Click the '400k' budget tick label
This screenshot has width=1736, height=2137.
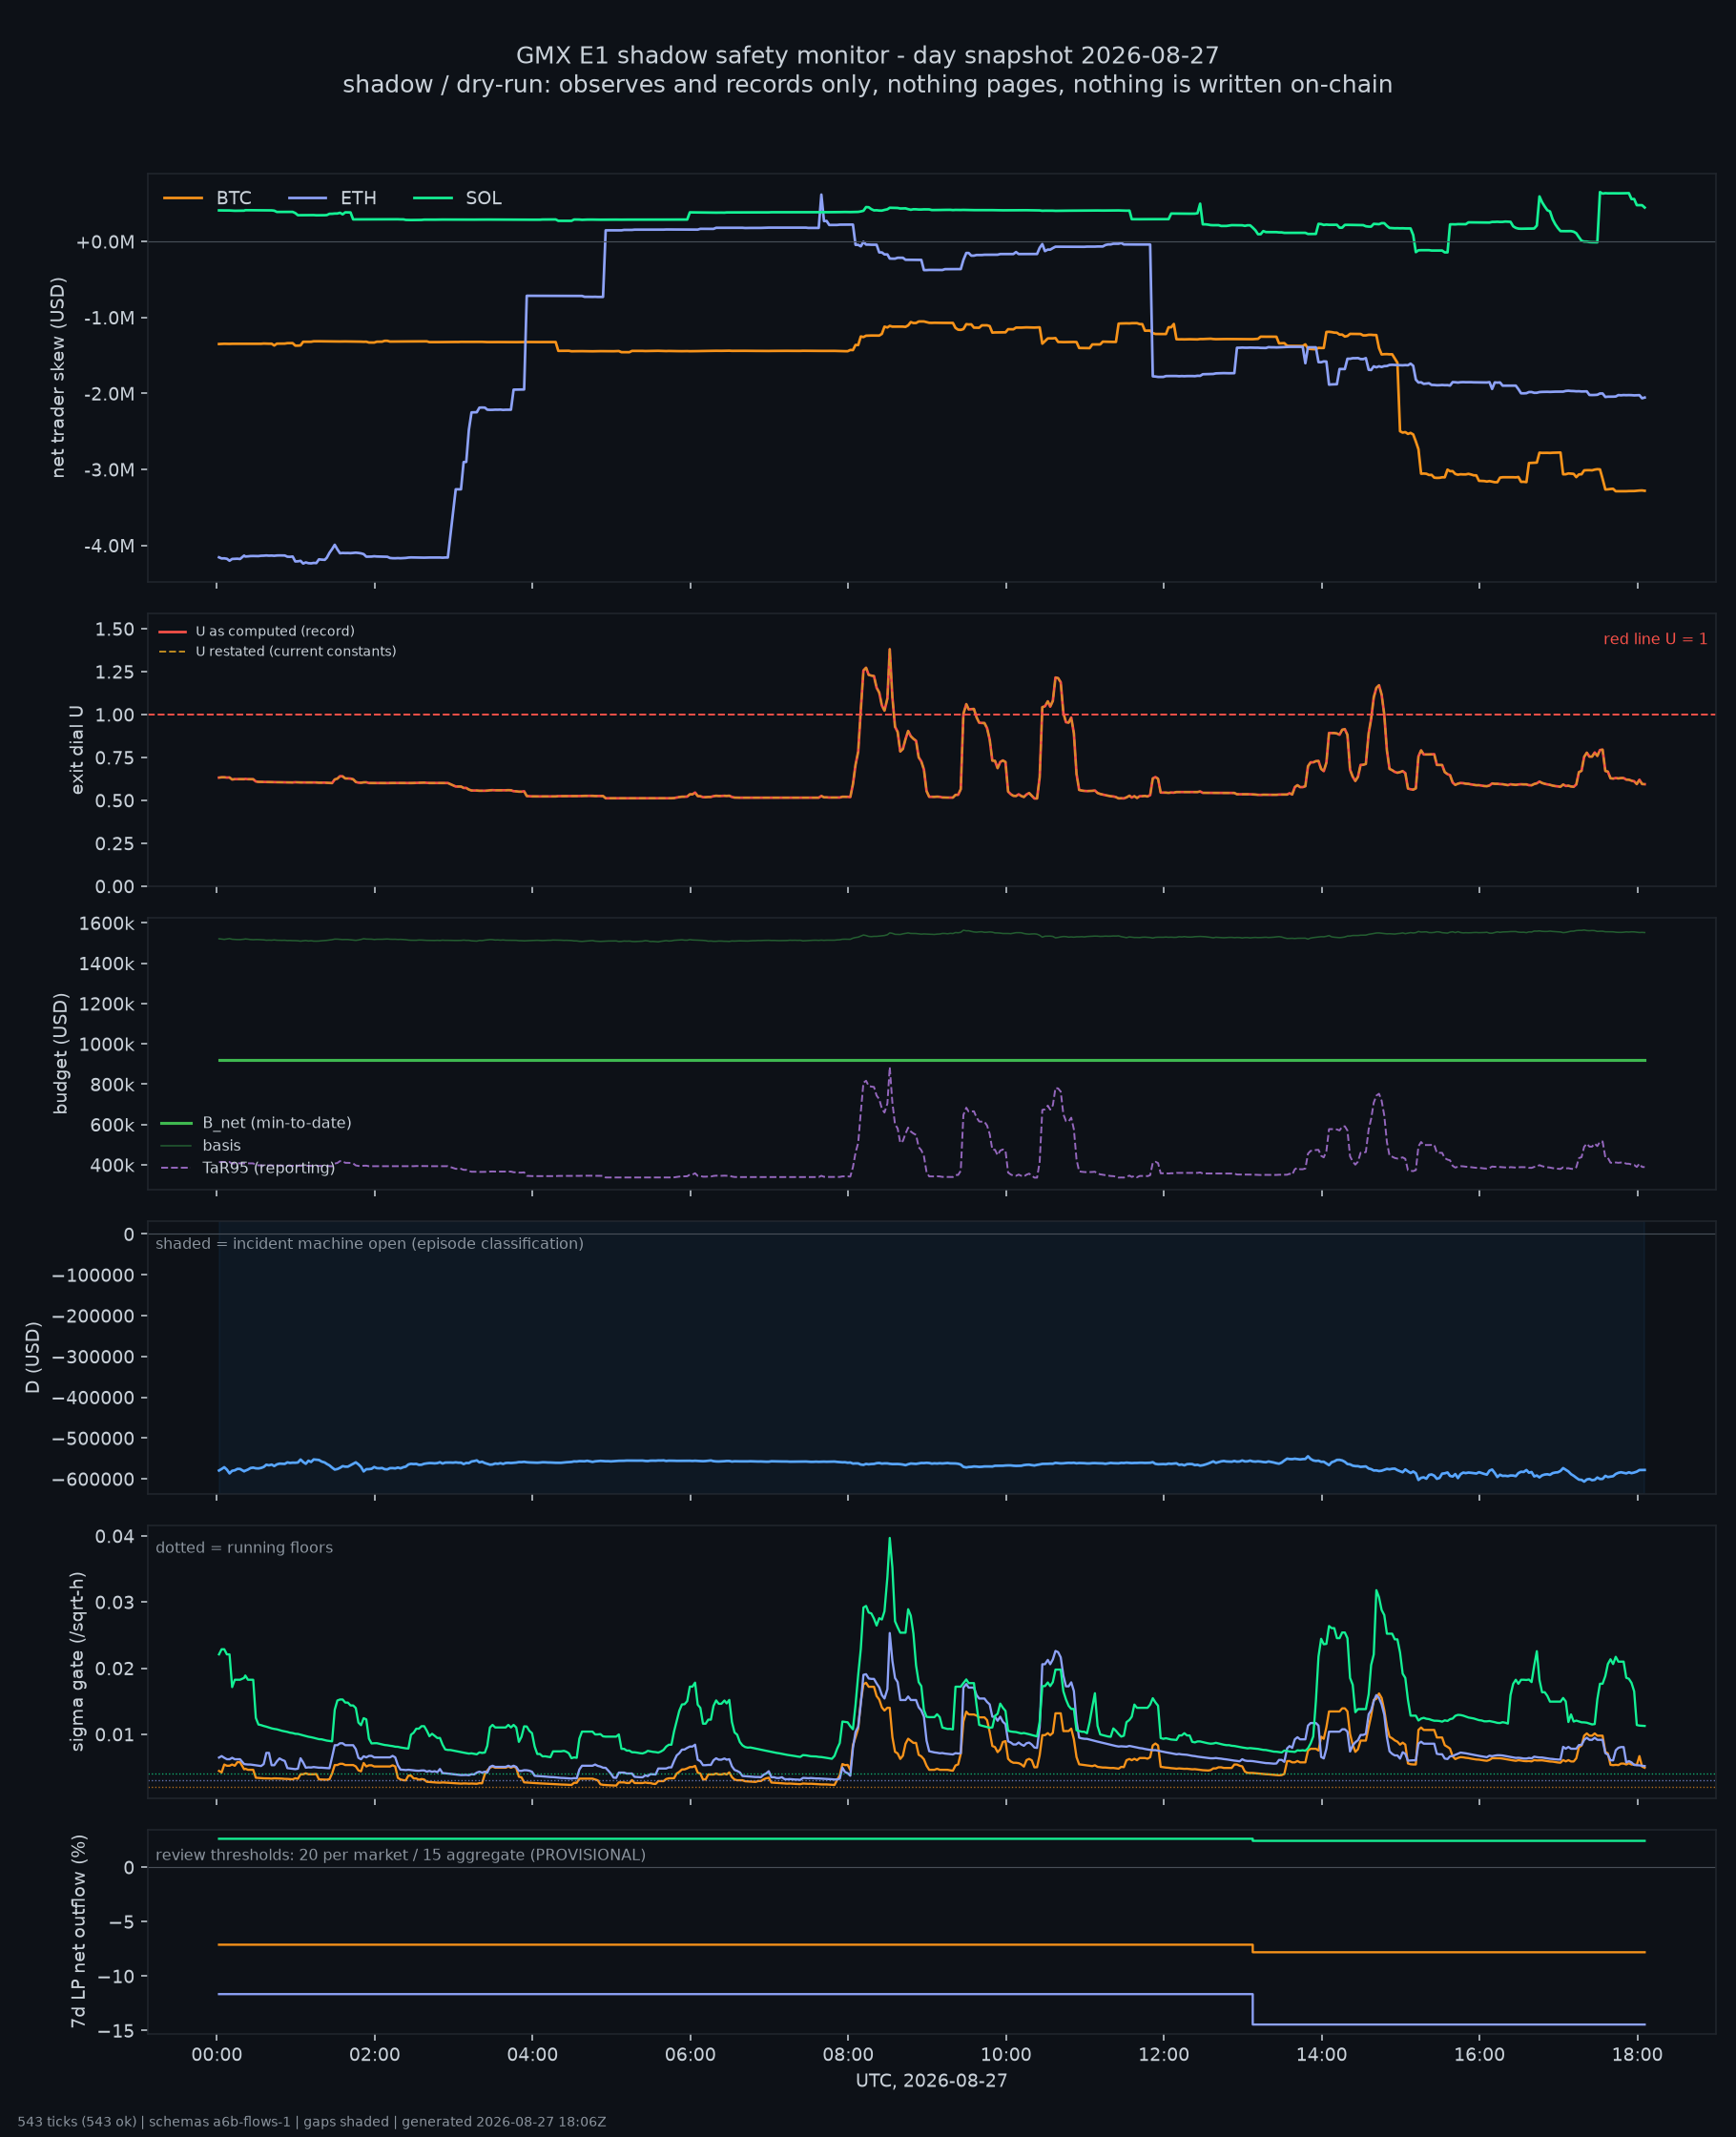coord(111,1165)
